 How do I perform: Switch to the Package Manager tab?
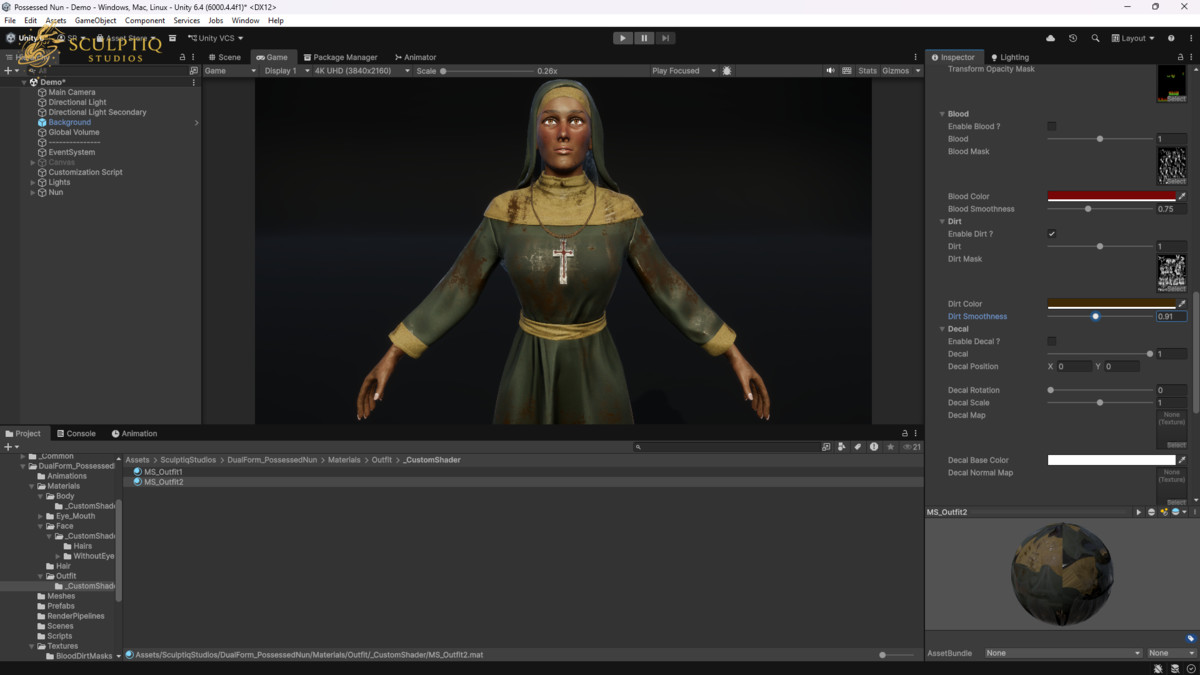point(340,57)
